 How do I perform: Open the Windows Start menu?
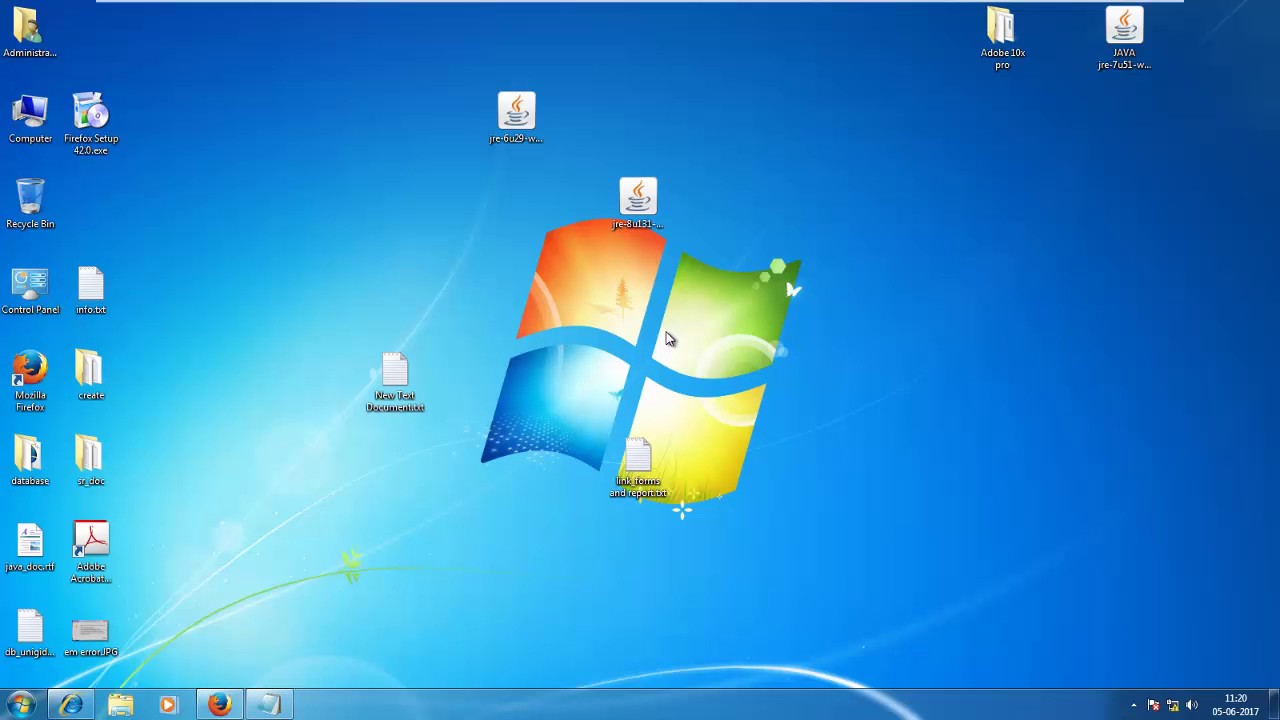click(21, 705)
